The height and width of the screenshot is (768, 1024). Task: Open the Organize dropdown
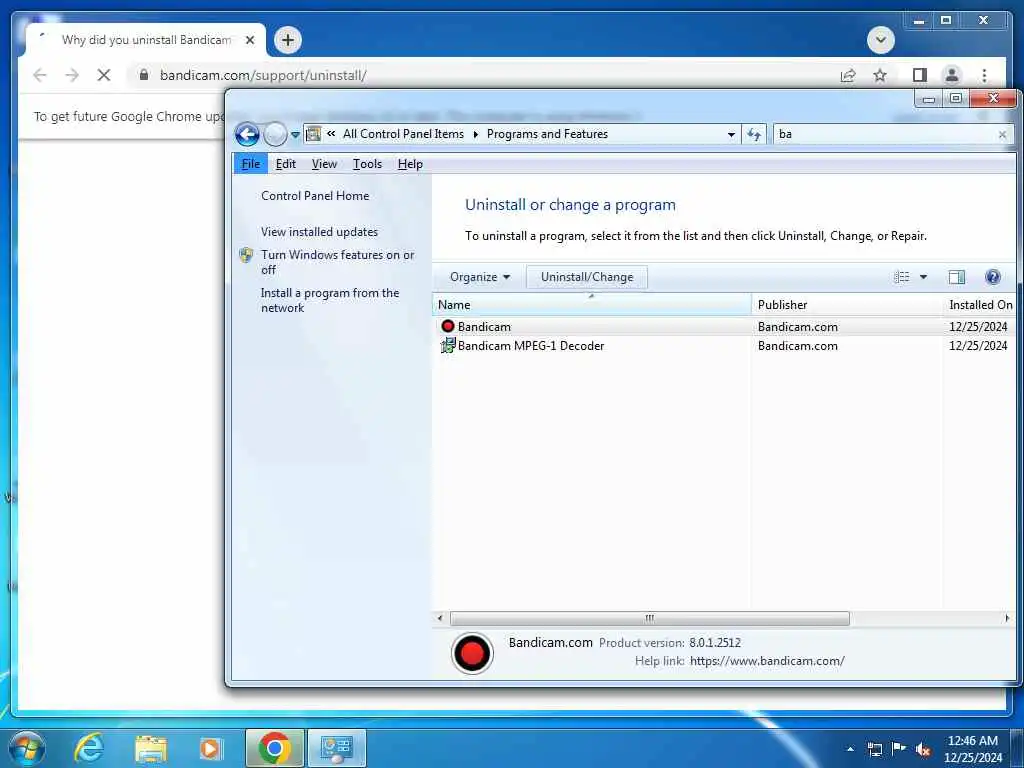click(x=479, y=277)
